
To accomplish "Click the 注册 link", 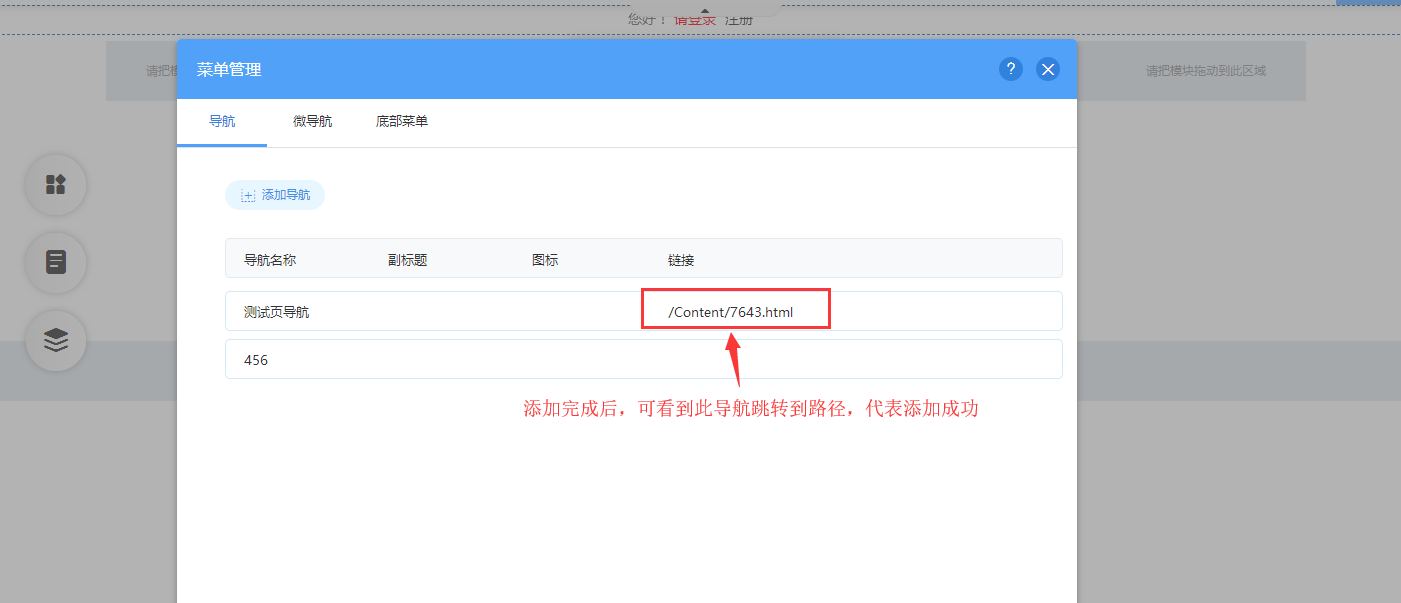I will 739,20.
